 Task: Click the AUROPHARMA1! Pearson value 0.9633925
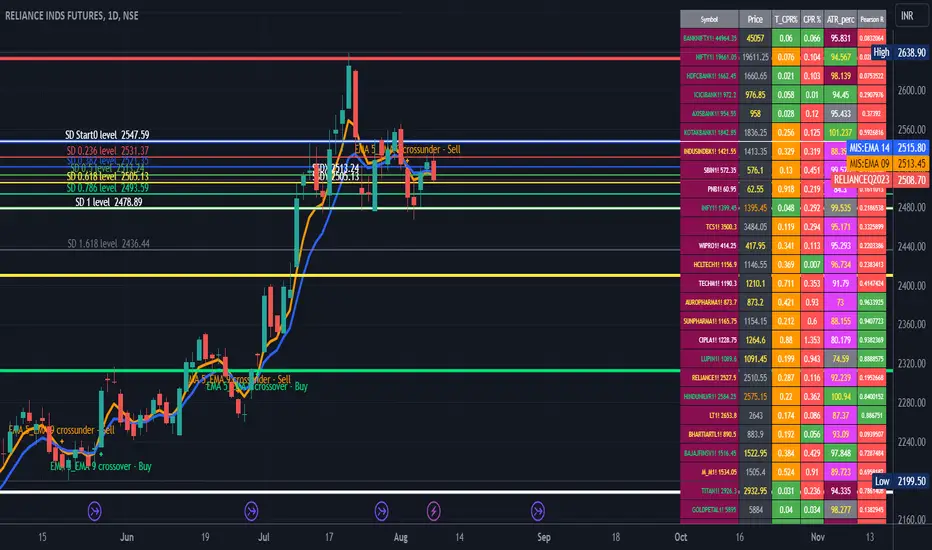(871, 302)
